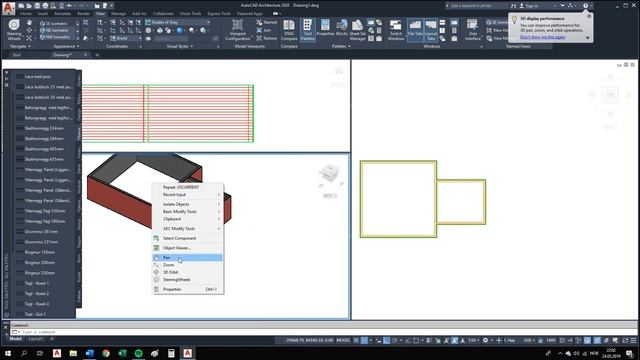
Task: Open the User Interface dropdown
Action: coord(473,30)
